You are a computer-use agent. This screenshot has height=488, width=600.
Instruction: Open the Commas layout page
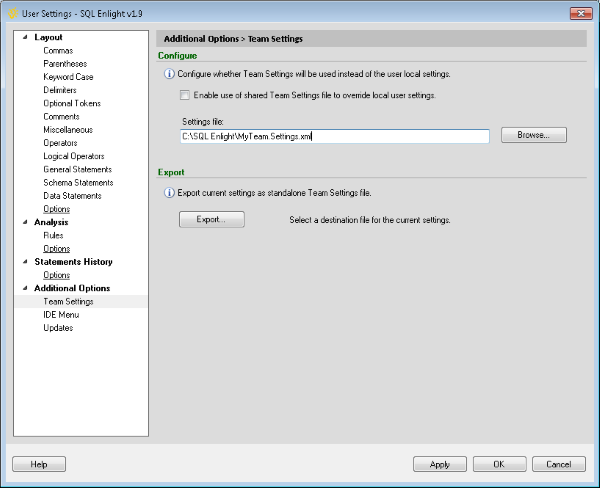[x=58, y=51]
